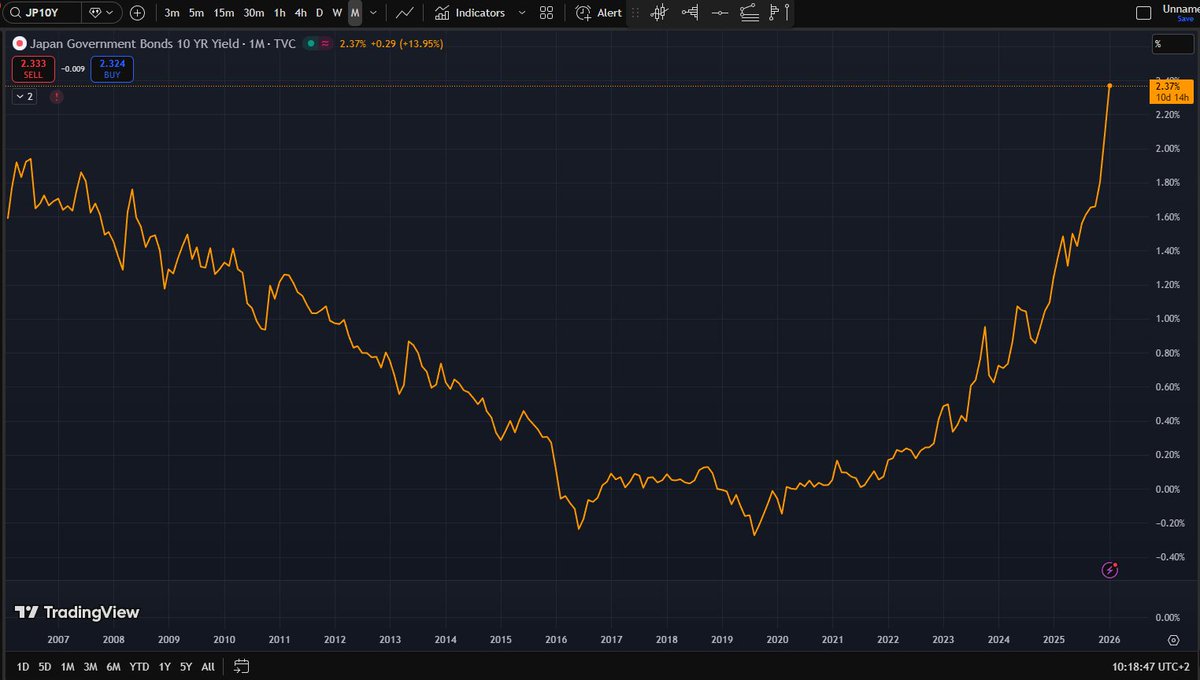The width and height of the screenshot is (1200, 680).
Task: Set date range to 1D
Action: pos(22,666)
